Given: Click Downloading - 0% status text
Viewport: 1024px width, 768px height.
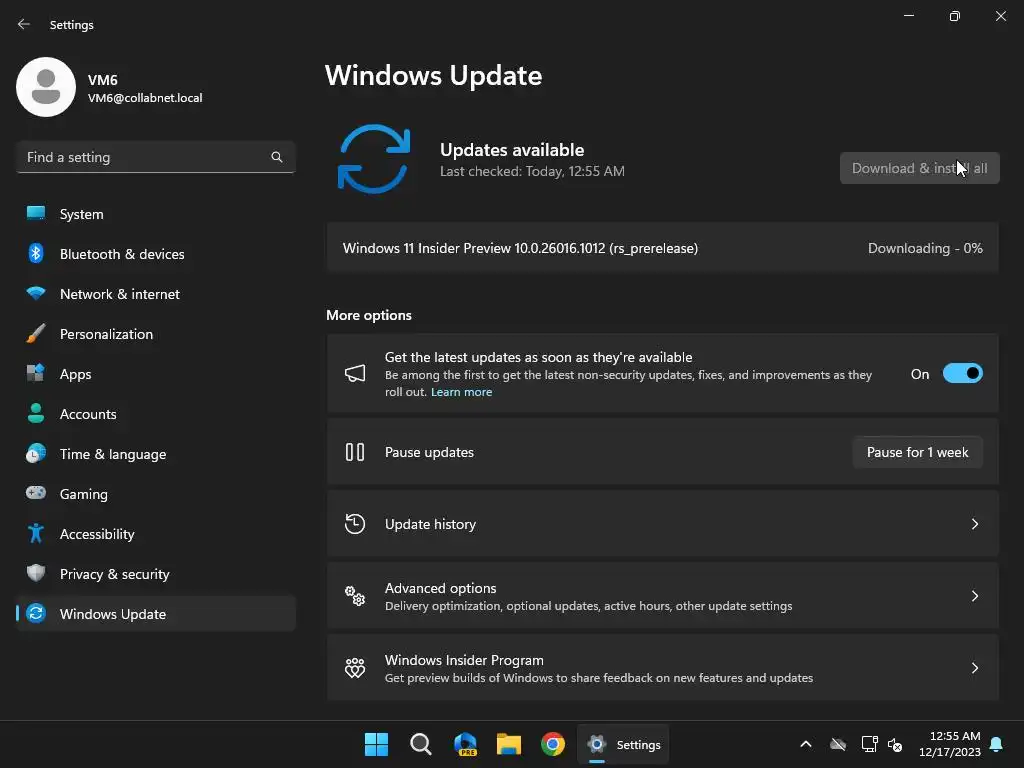Looking at the screenshot, I should click(x=925, y=248).
